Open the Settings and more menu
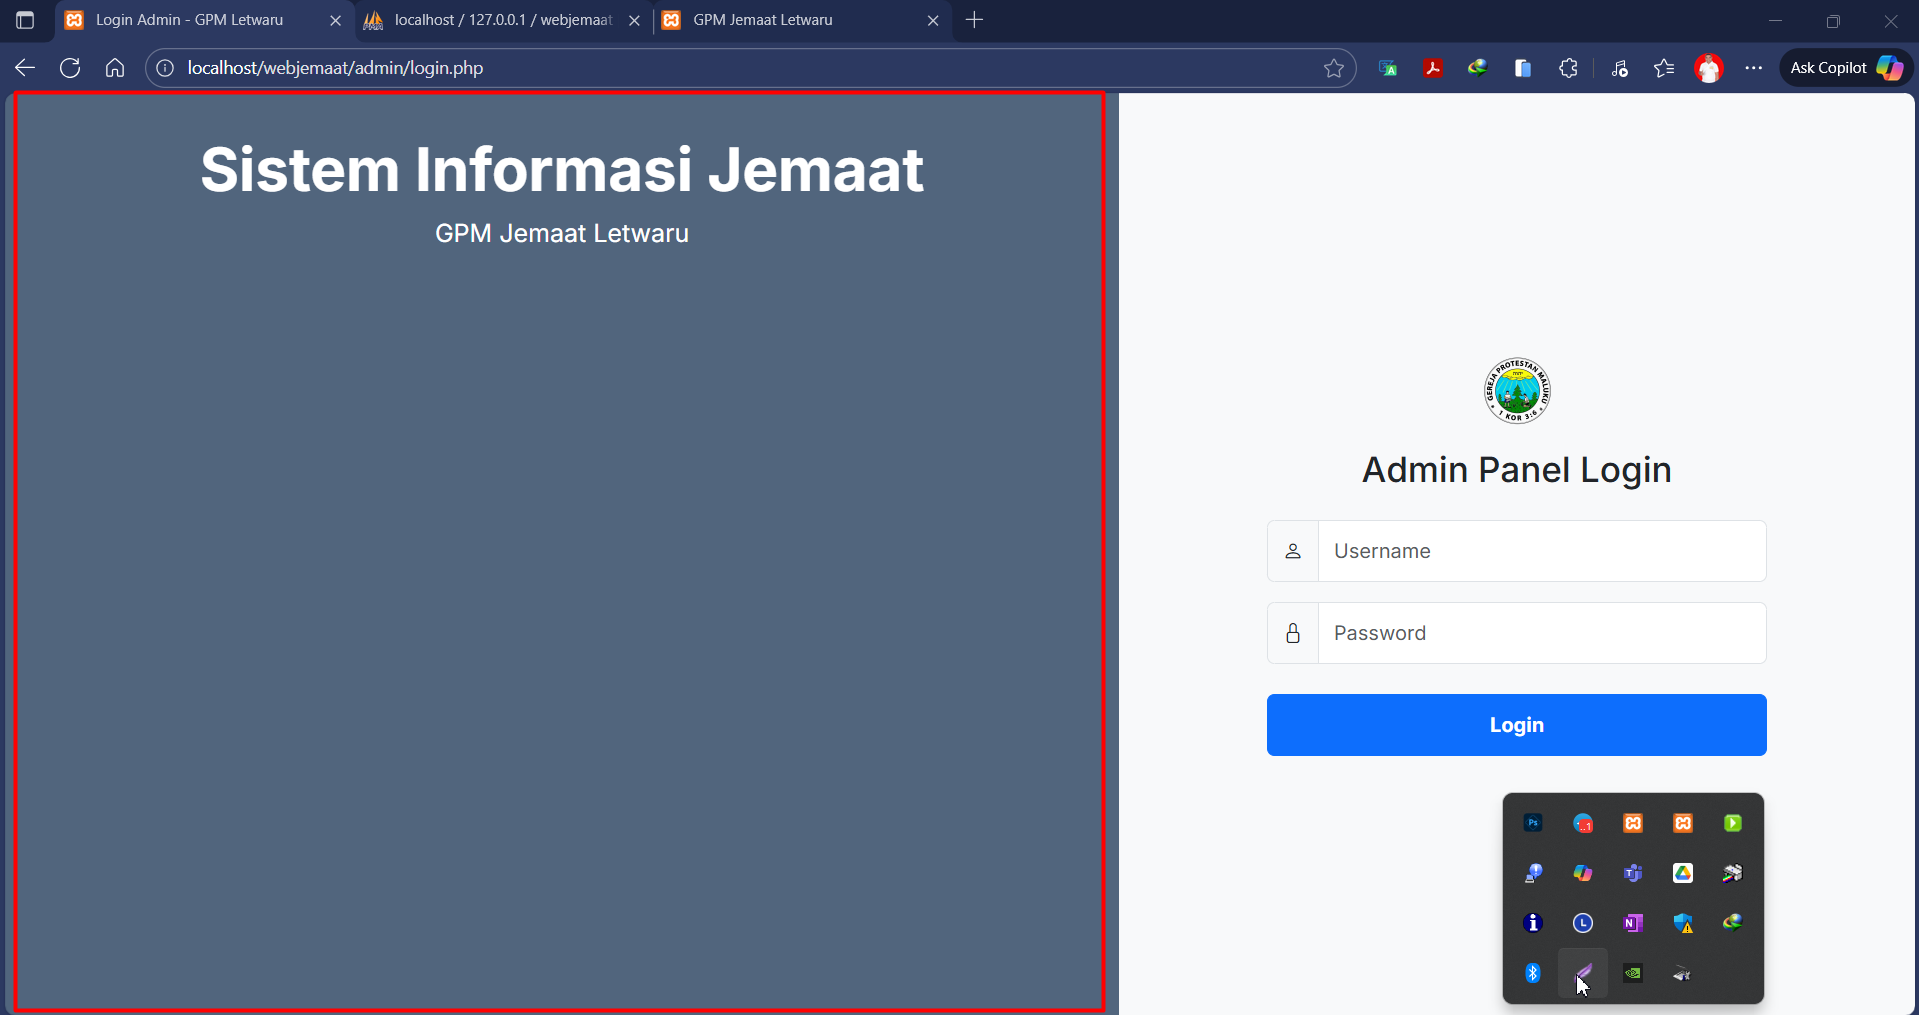The image size is (1919, 1015). (x=1754, y=67)
